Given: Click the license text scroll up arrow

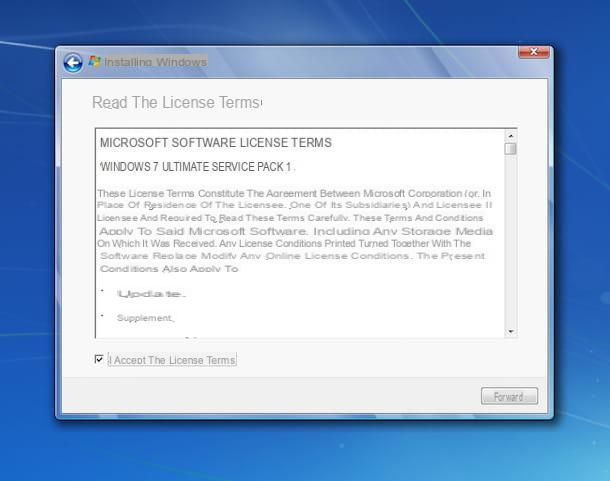Looking at the screenshot, I should point(511,136).
